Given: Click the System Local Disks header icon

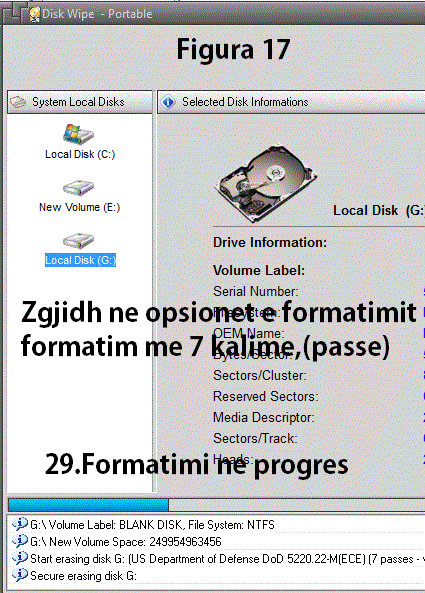Looking at the screenshot, I should tap(18, 102).
